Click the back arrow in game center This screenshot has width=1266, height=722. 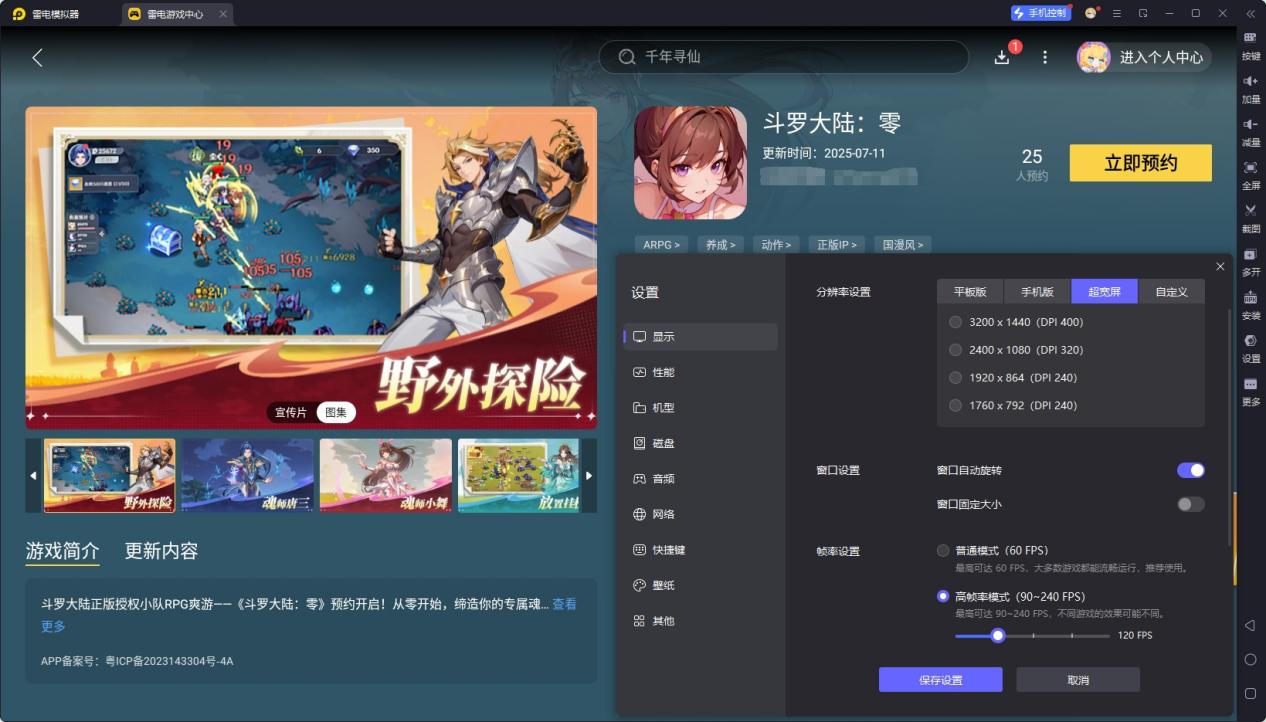37,58
